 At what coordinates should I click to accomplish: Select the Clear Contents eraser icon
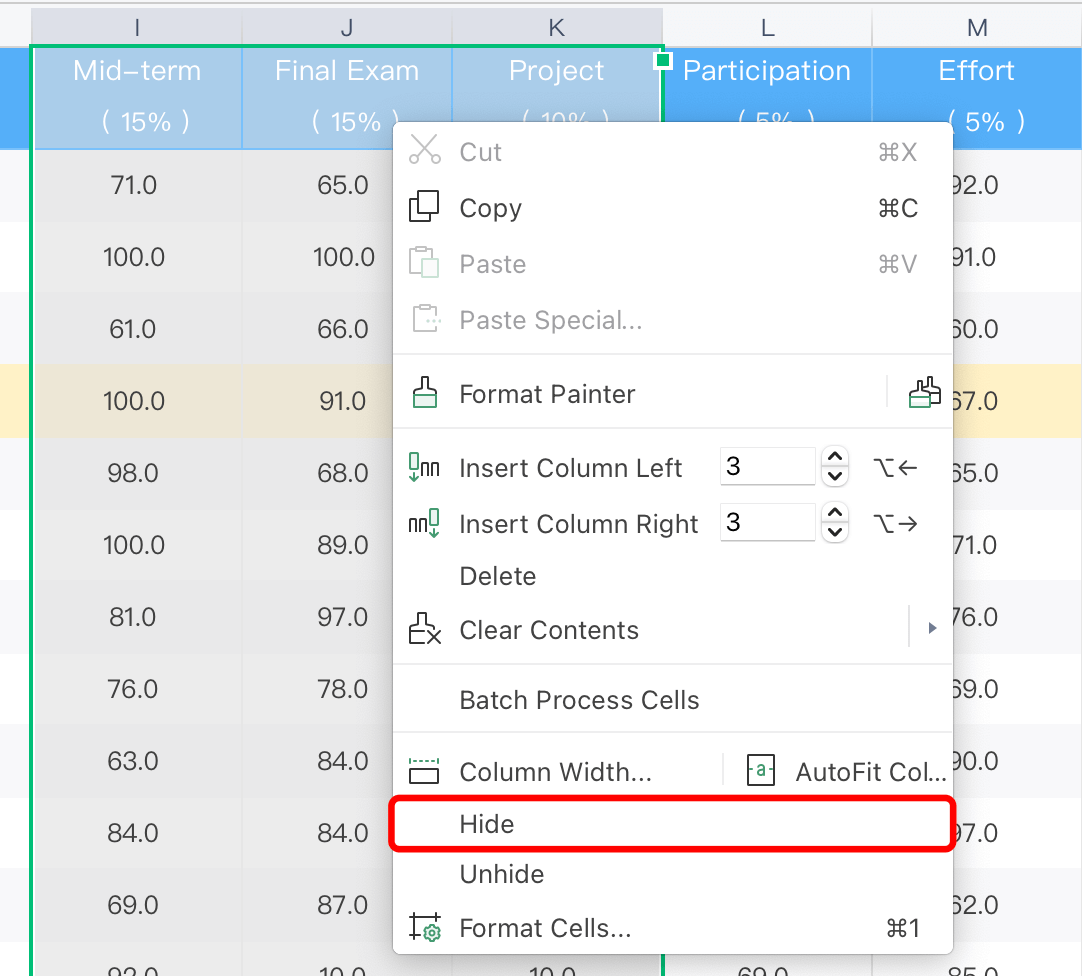(425, 629)
